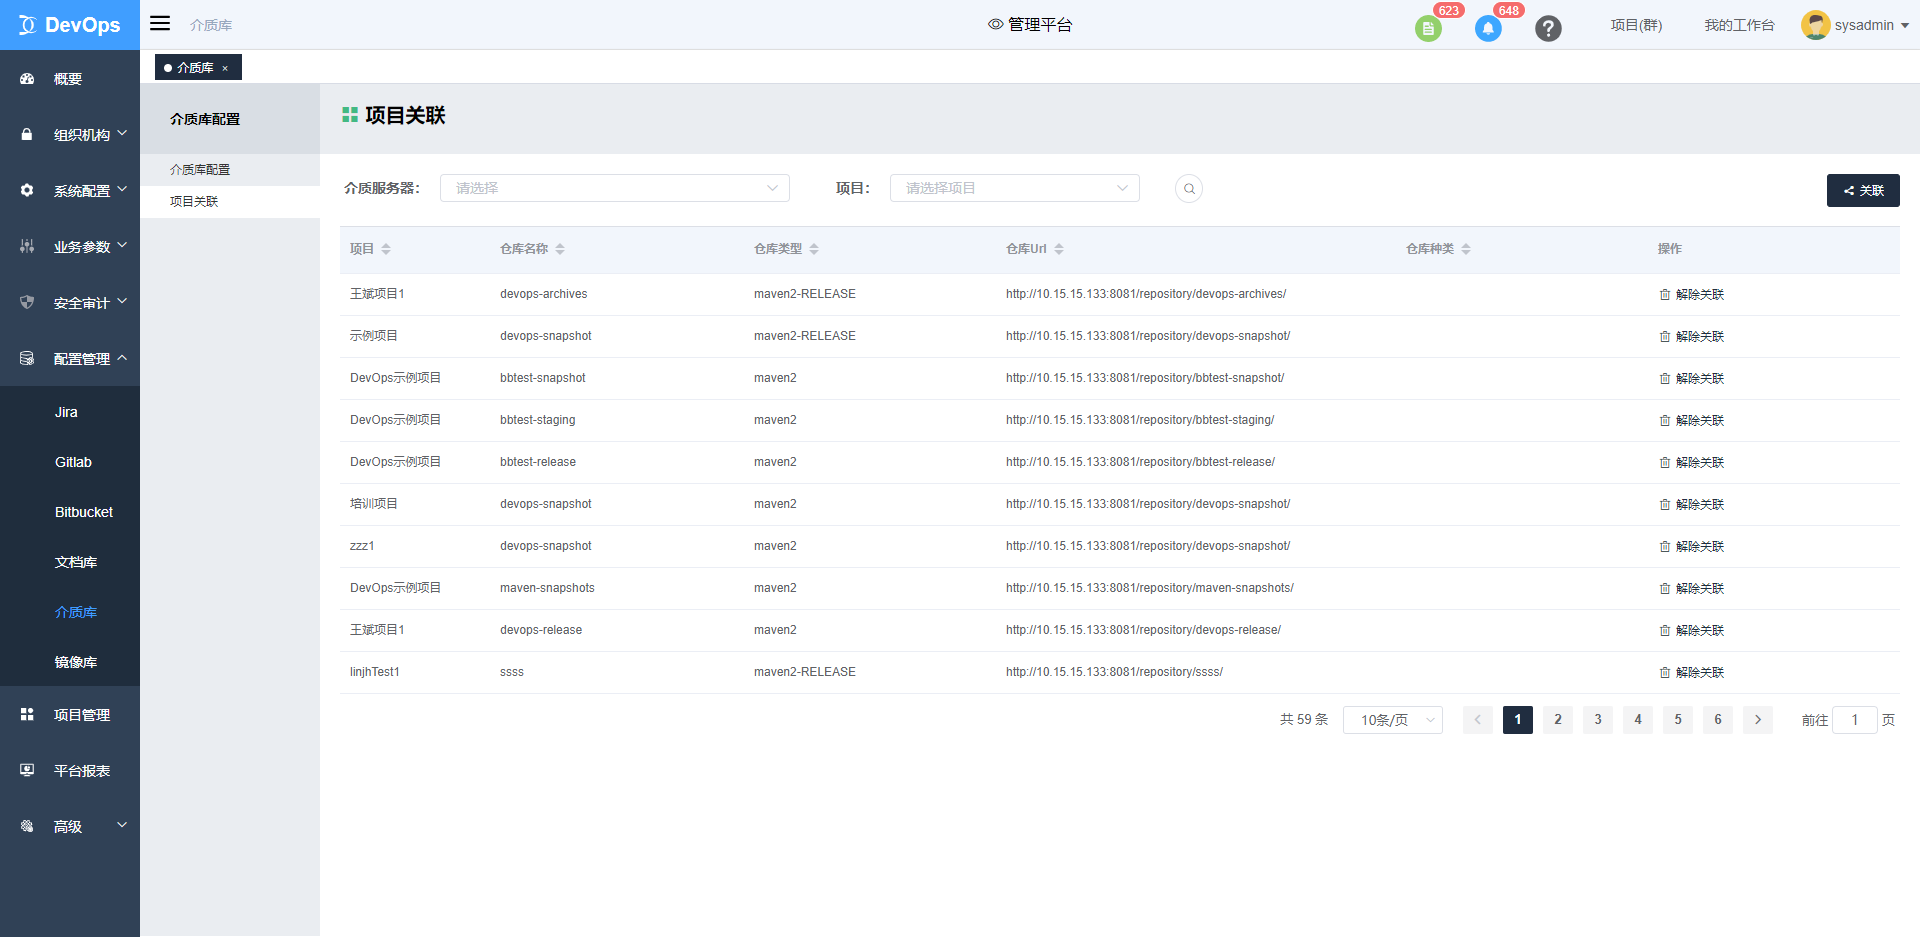The height and width of the screenshot is (937, 1920).
Task: Select Bitbucket in sidebar submenu
Action: (x=70, y=512)
